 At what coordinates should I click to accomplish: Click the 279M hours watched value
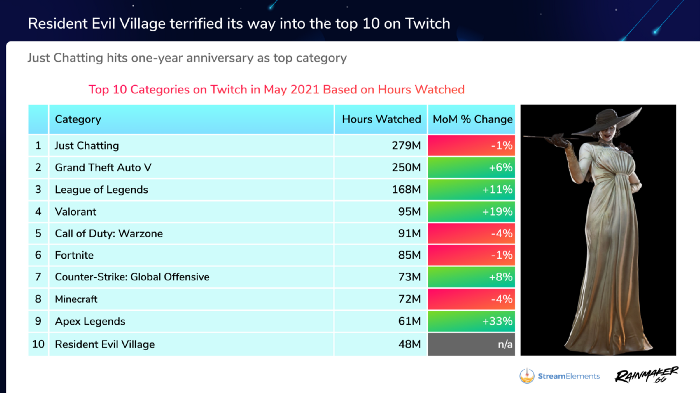pos(406,146)
